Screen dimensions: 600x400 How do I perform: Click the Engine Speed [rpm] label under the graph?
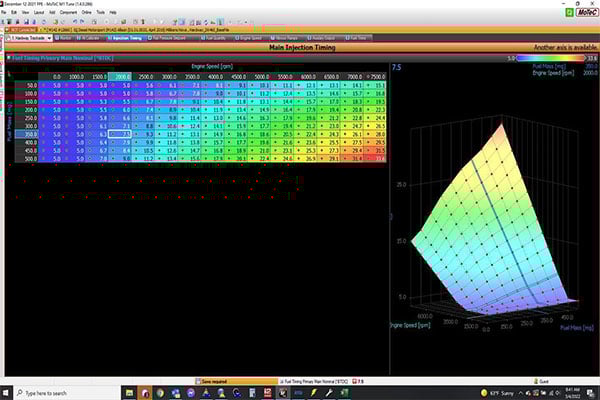[x=410, y=325]
